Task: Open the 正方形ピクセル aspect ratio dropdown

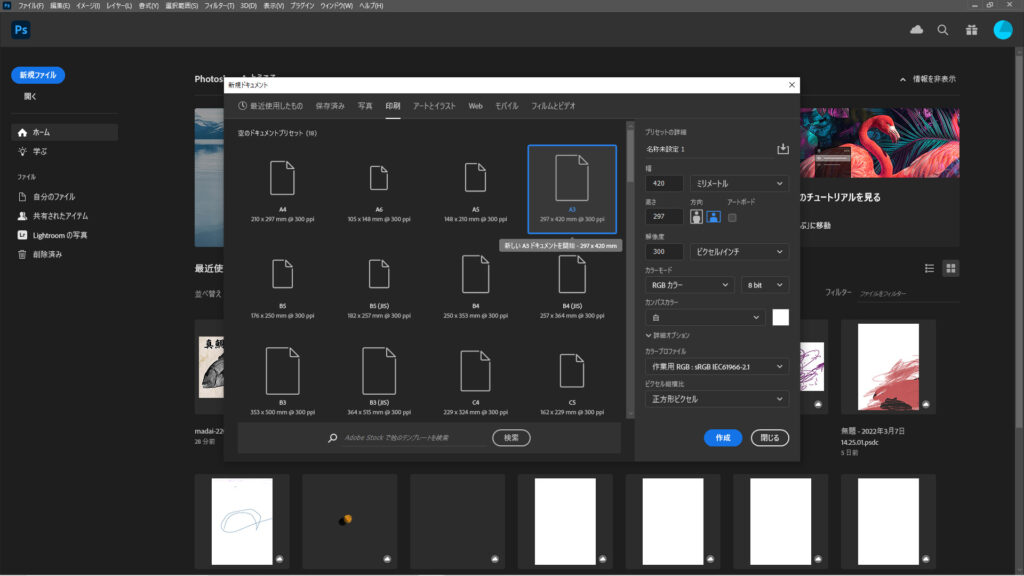Action: [716, 399]
